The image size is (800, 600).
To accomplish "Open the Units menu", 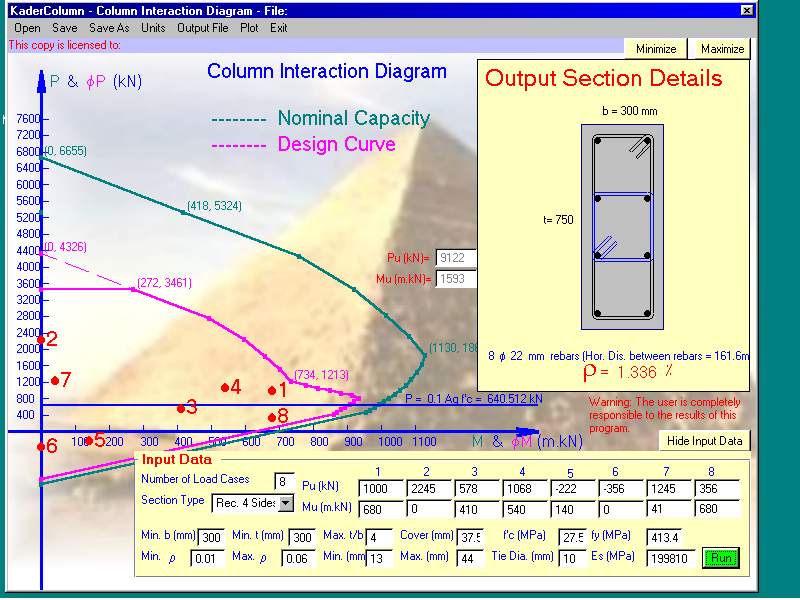I will coord(153,28).
